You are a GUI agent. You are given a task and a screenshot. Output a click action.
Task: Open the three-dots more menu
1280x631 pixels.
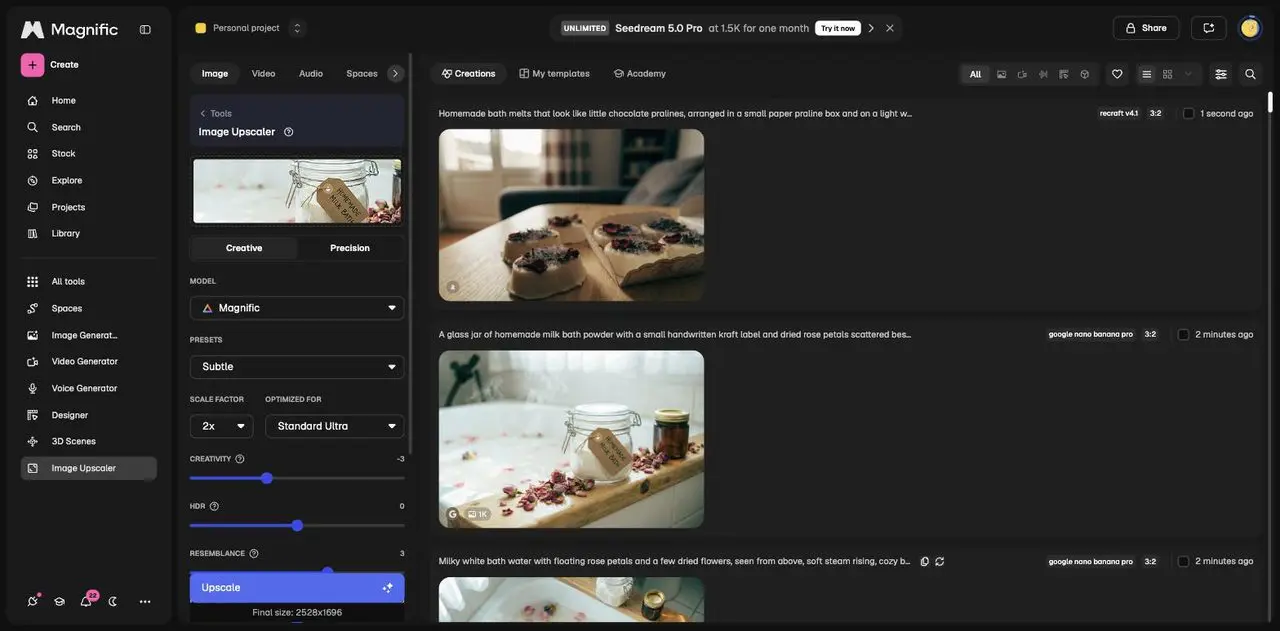pos(145,601)
